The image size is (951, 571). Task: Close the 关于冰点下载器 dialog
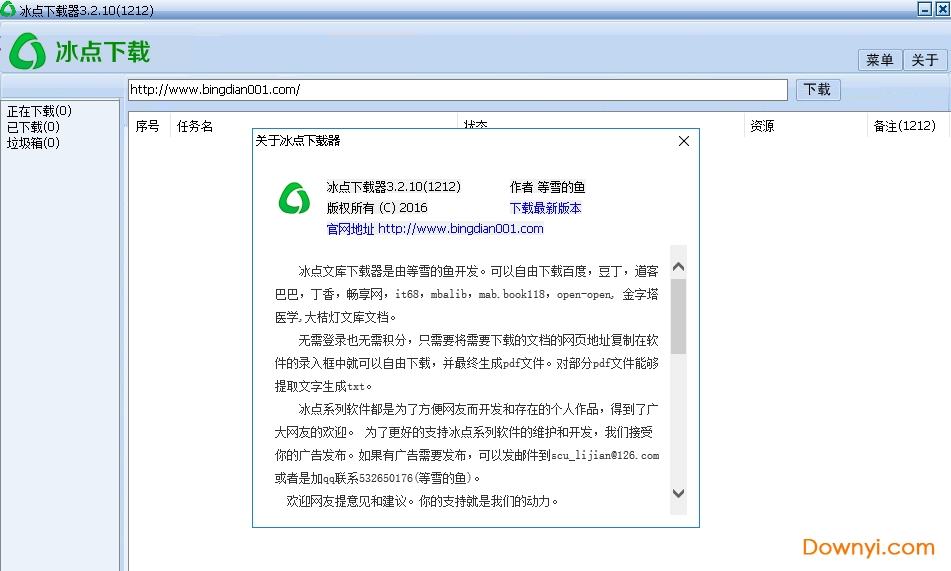(684, 141)
